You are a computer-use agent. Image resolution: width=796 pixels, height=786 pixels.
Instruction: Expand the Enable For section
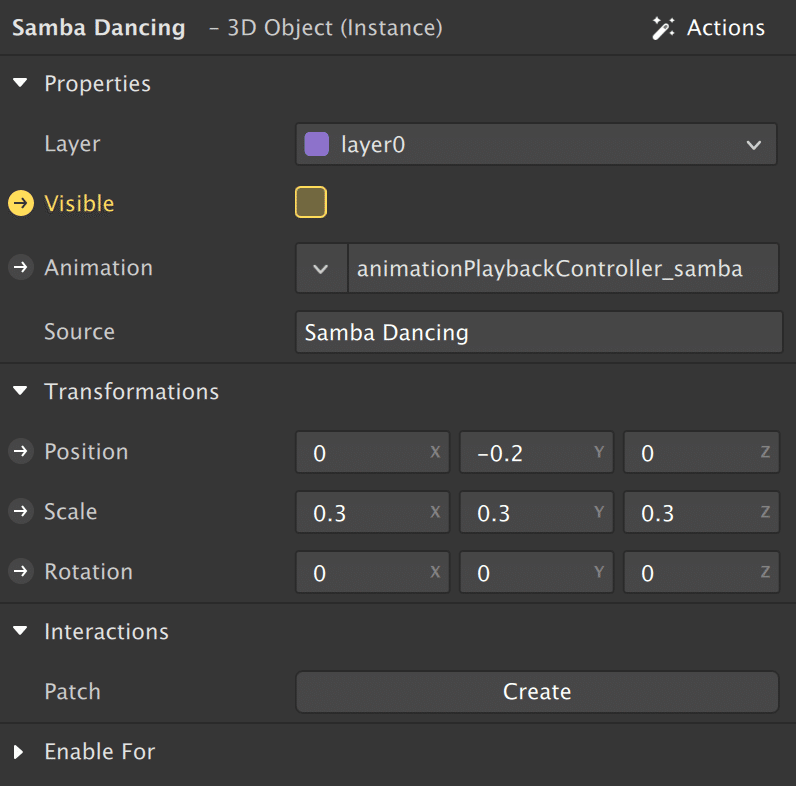(x=20, y=752)
